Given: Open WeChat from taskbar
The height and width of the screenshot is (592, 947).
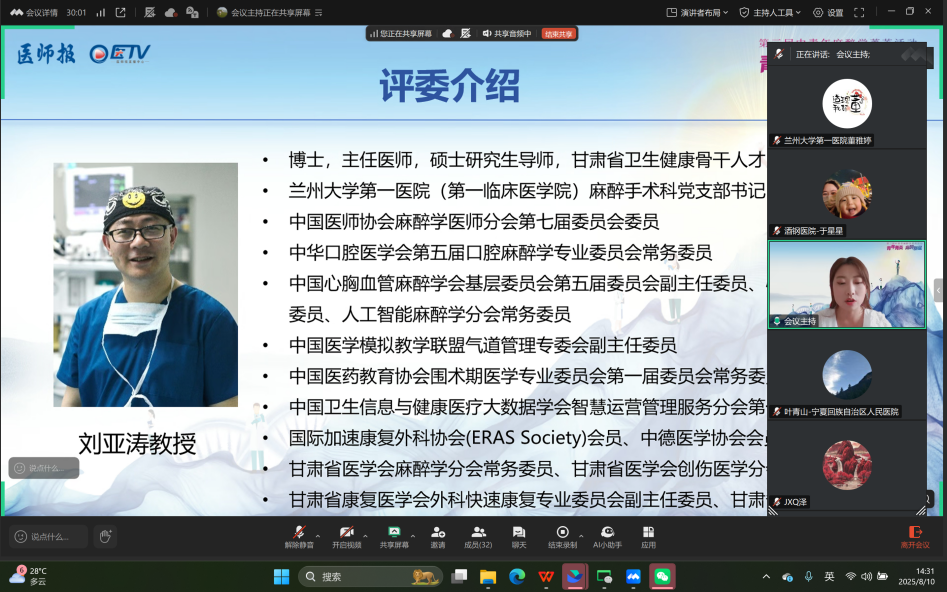Looking at the screenshot, I should click(x=663, y=576).
